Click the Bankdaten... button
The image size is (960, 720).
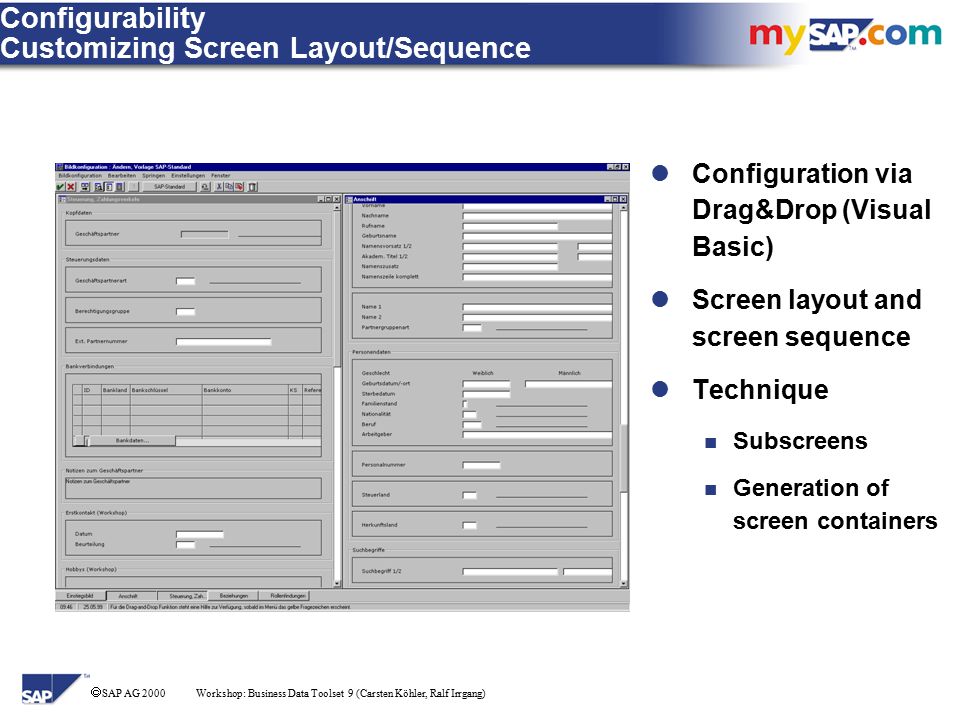coord(132,441)
